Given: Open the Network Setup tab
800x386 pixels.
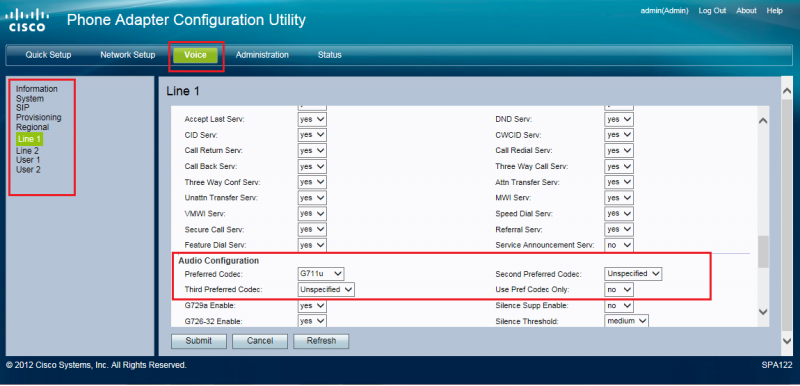Looking at the screenshot, I should coord(128,55).
